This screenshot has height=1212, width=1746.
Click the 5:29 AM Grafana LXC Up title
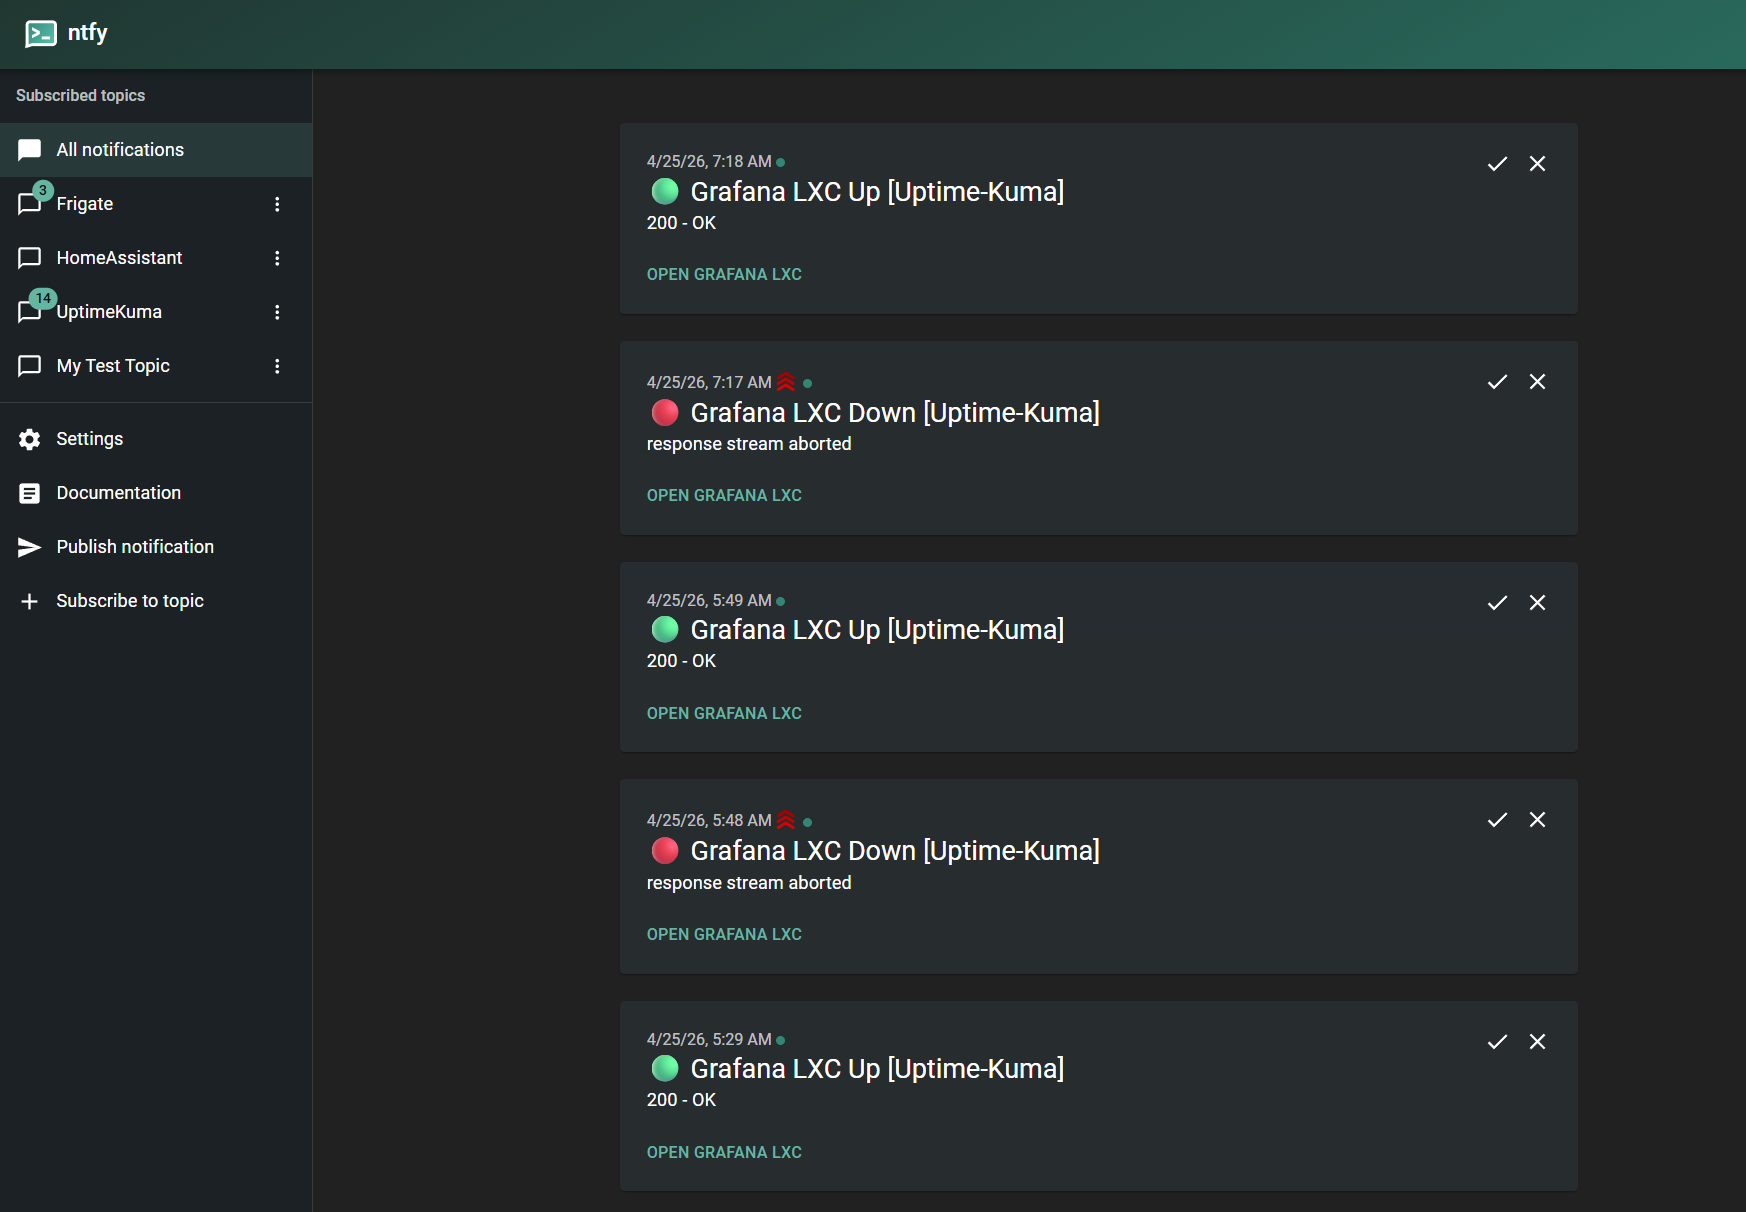[x=877, y=1068]
